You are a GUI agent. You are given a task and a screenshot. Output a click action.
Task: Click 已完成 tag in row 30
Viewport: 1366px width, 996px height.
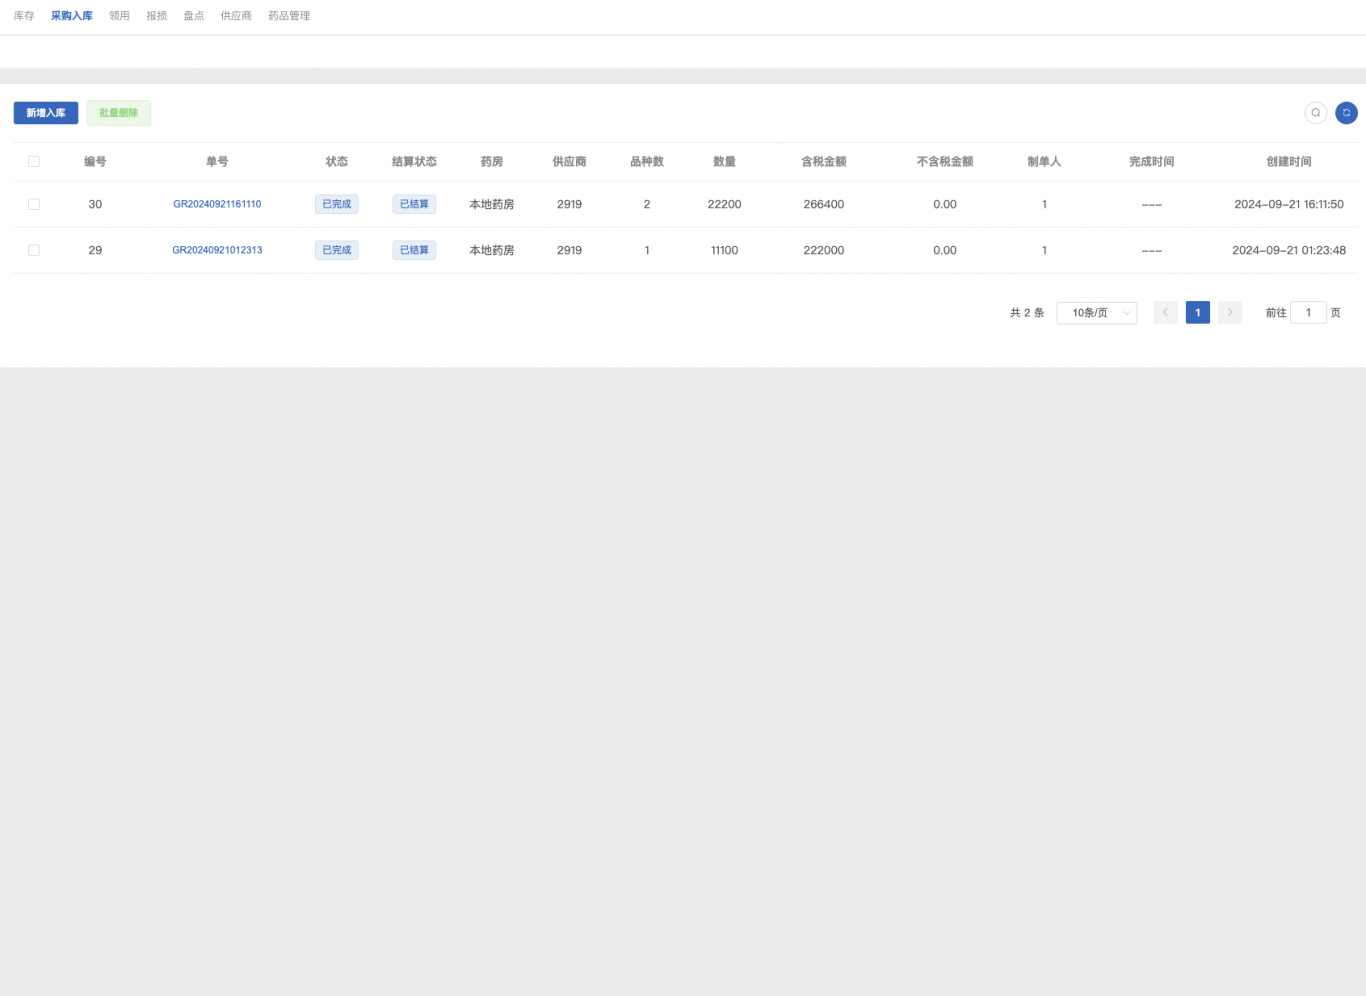337,204
